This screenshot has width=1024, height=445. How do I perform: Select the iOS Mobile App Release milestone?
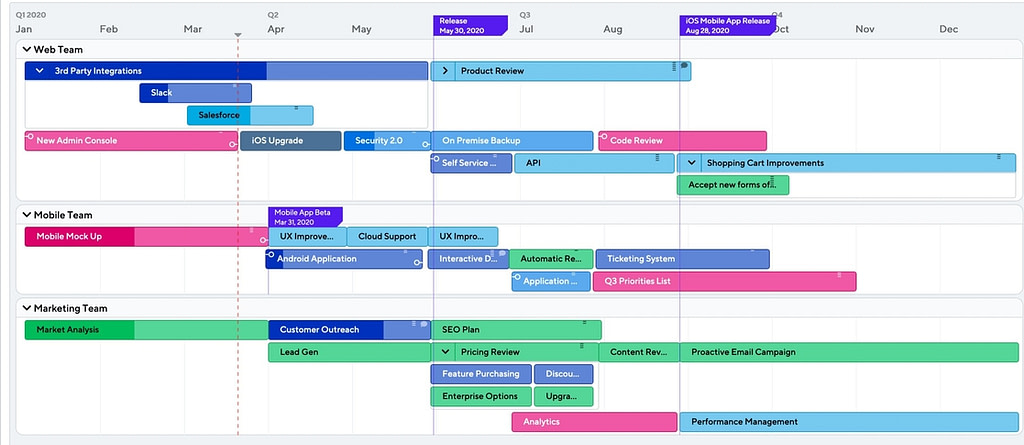click(727, 25)
